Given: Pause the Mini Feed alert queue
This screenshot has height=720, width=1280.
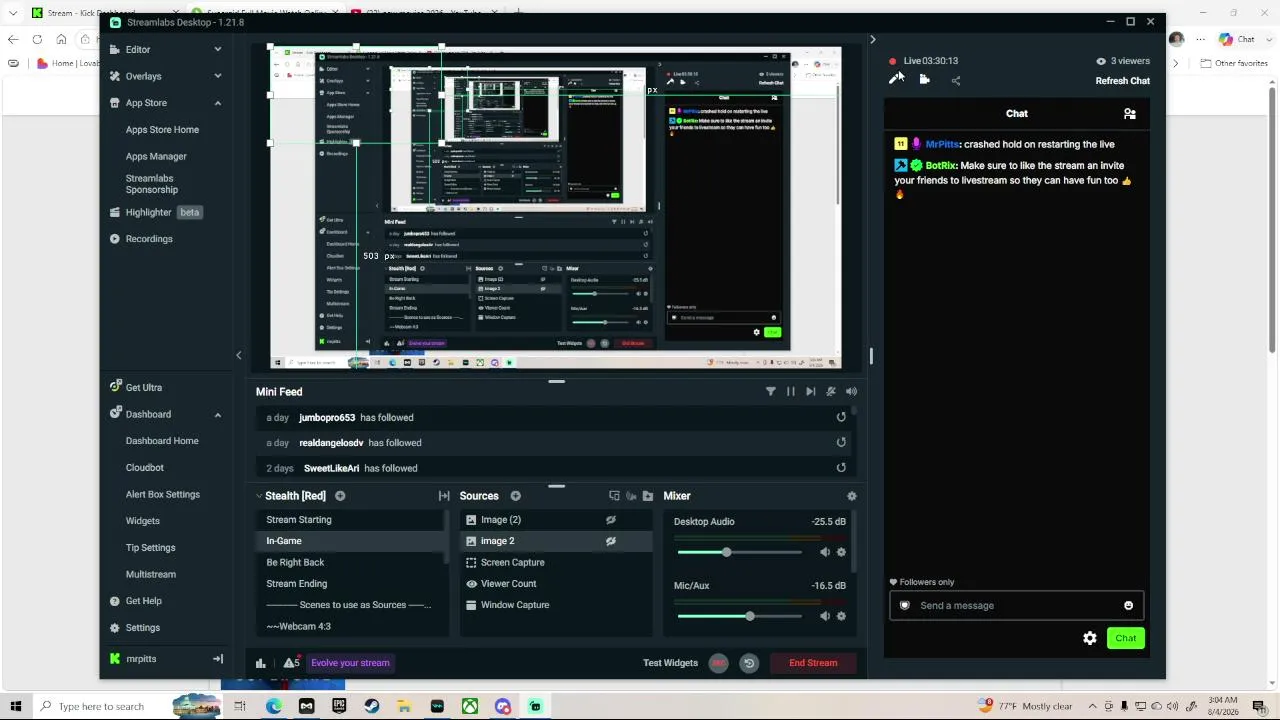Looking at the screenshot, I should [790, 392].
